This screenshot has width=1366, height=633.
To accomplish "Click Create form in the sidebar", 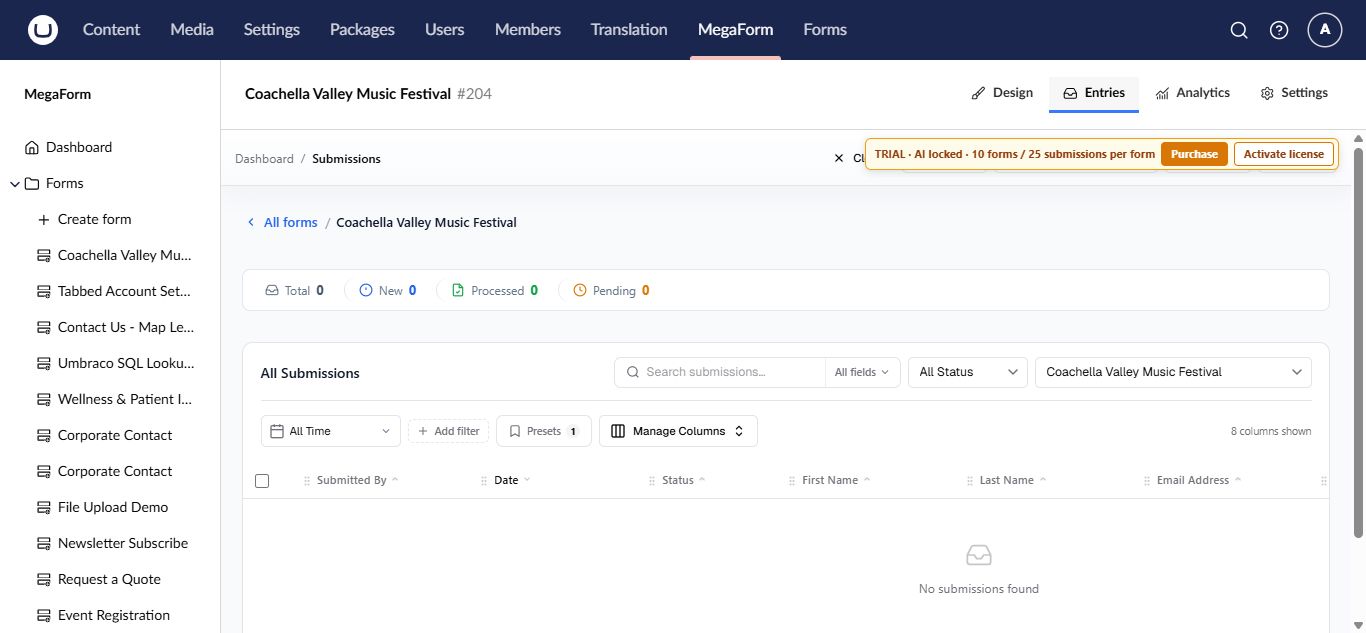I will tap(94, 219).
